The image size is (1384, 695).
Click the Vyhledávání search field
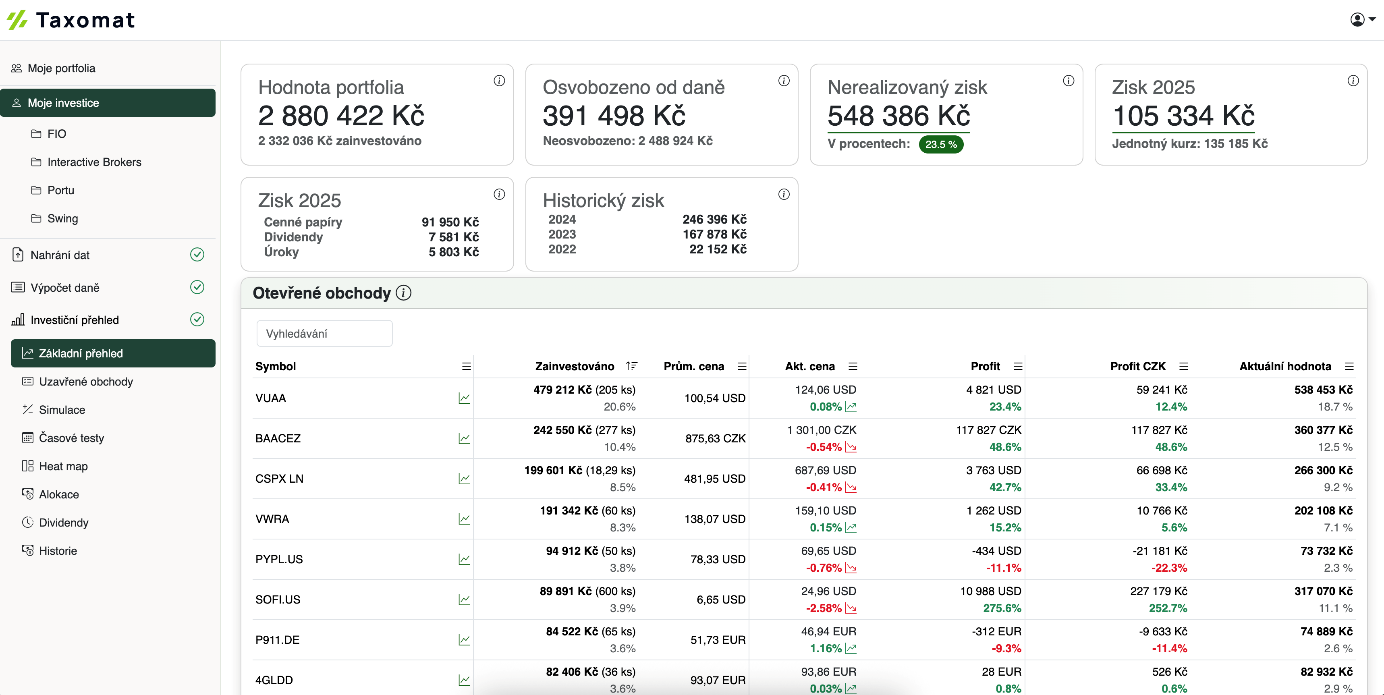pyautogui.click(x=324, y=334)
